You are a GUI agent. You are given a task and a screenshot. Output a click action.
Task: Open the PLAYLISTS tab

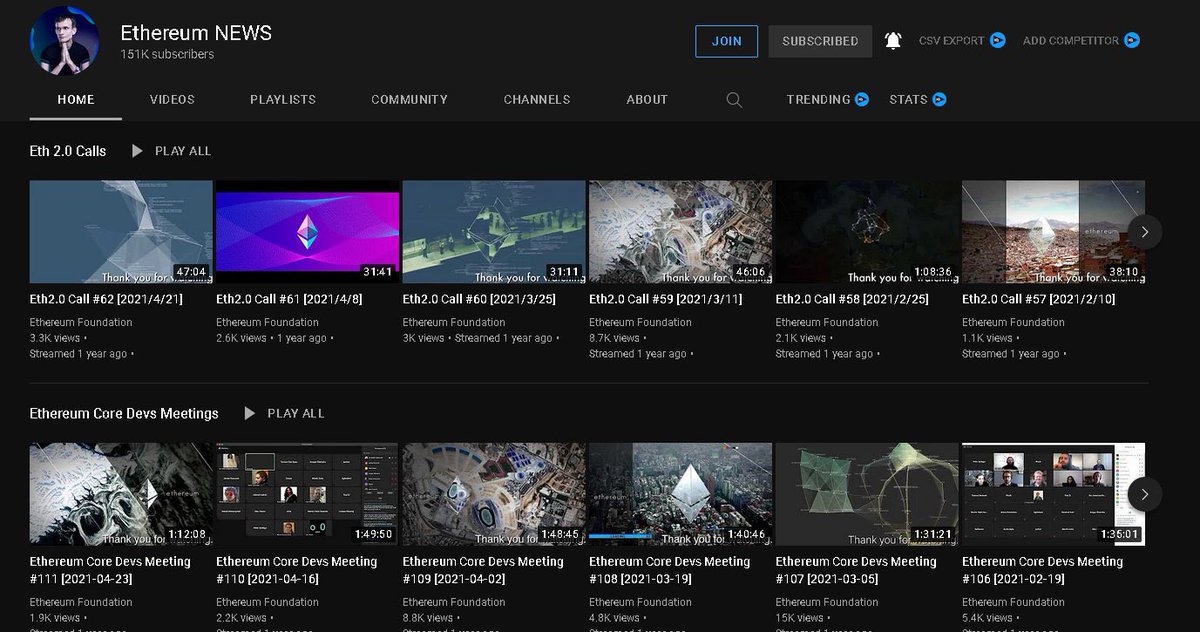tap(283, 100)
